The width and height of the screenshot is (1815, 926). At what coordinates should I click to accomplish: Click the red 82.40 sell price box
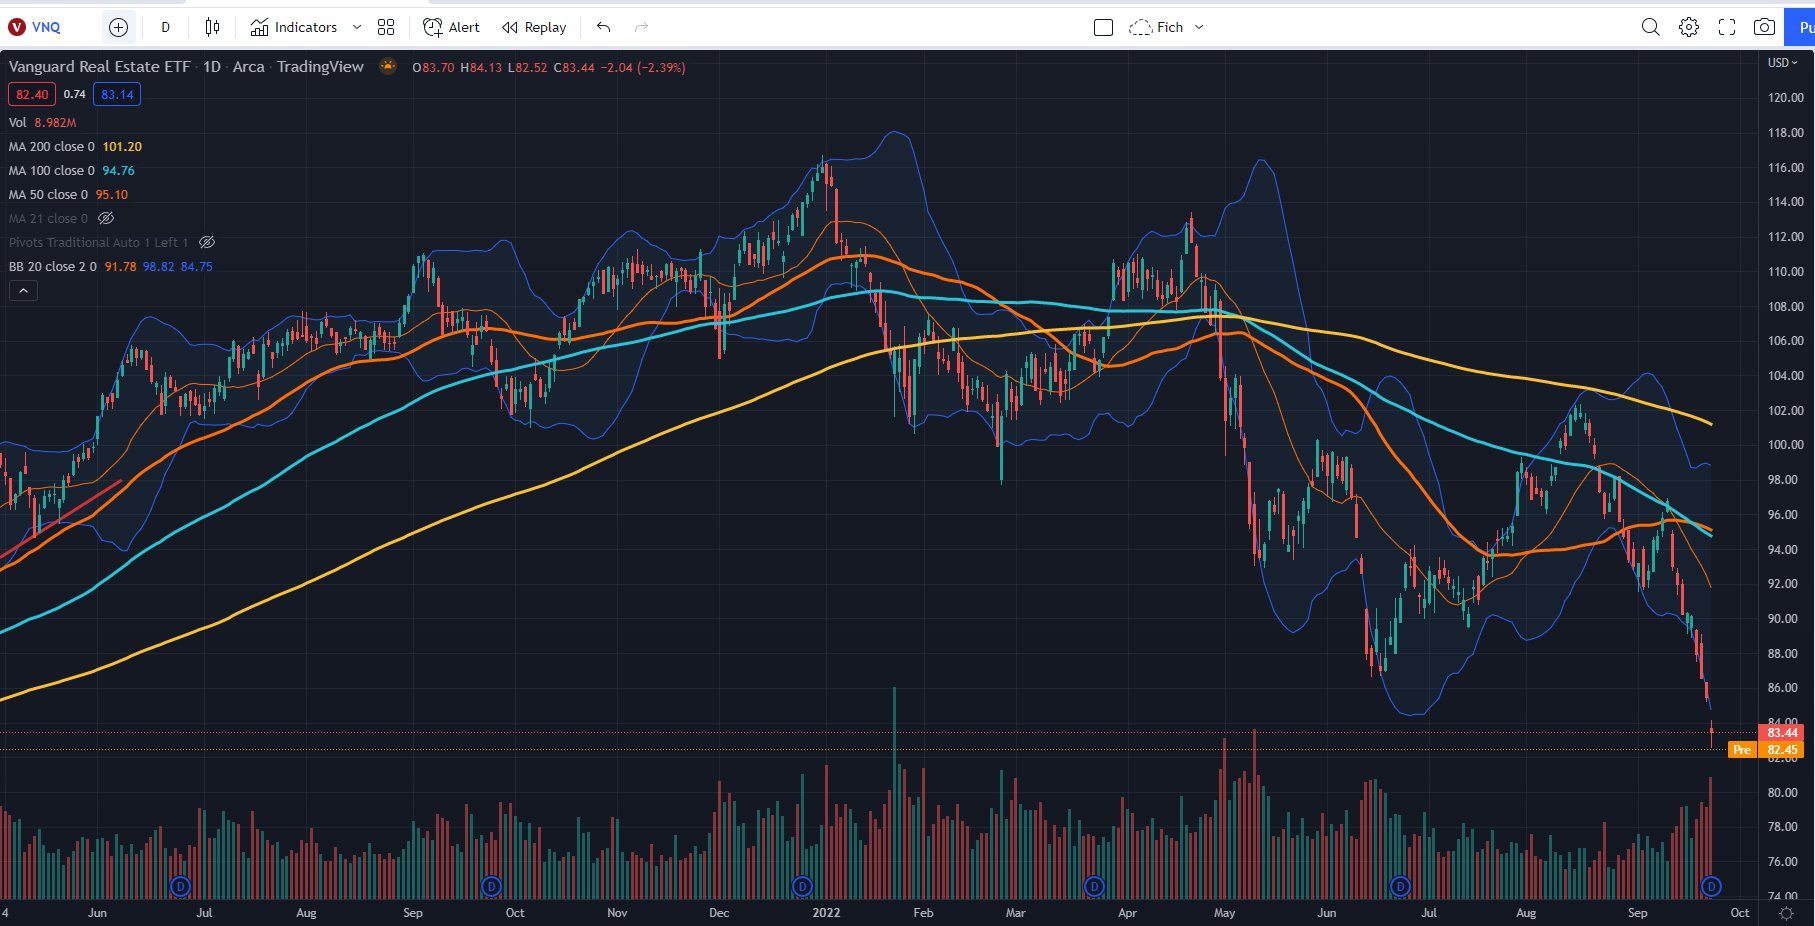click(x=32, y=94)
